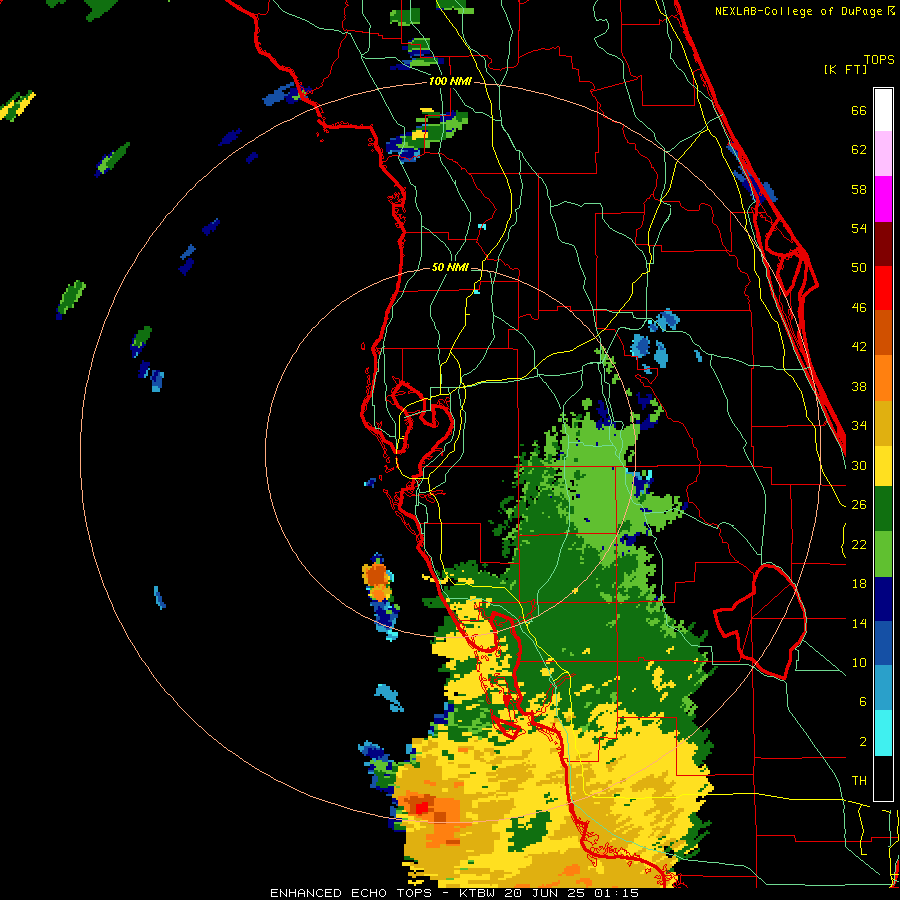Click the 100 NMI range ring label

pyautogui.click(x=450, y=82)
